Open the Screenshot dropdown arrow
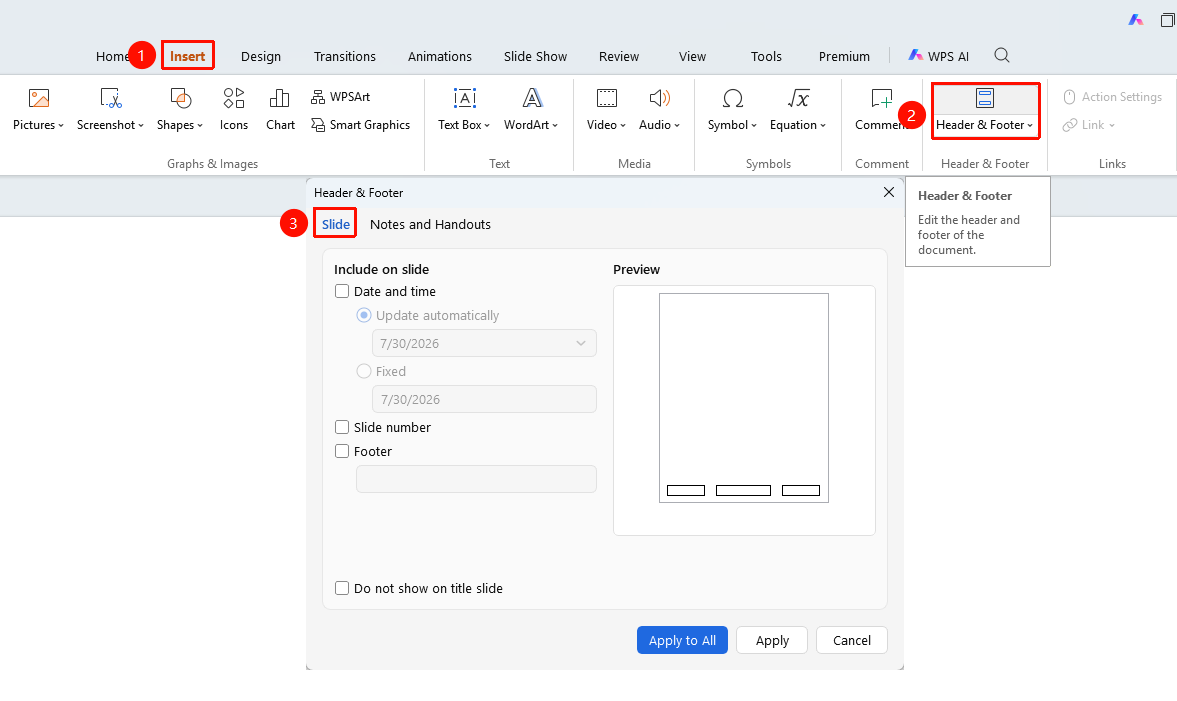 (x=141, y=125)
